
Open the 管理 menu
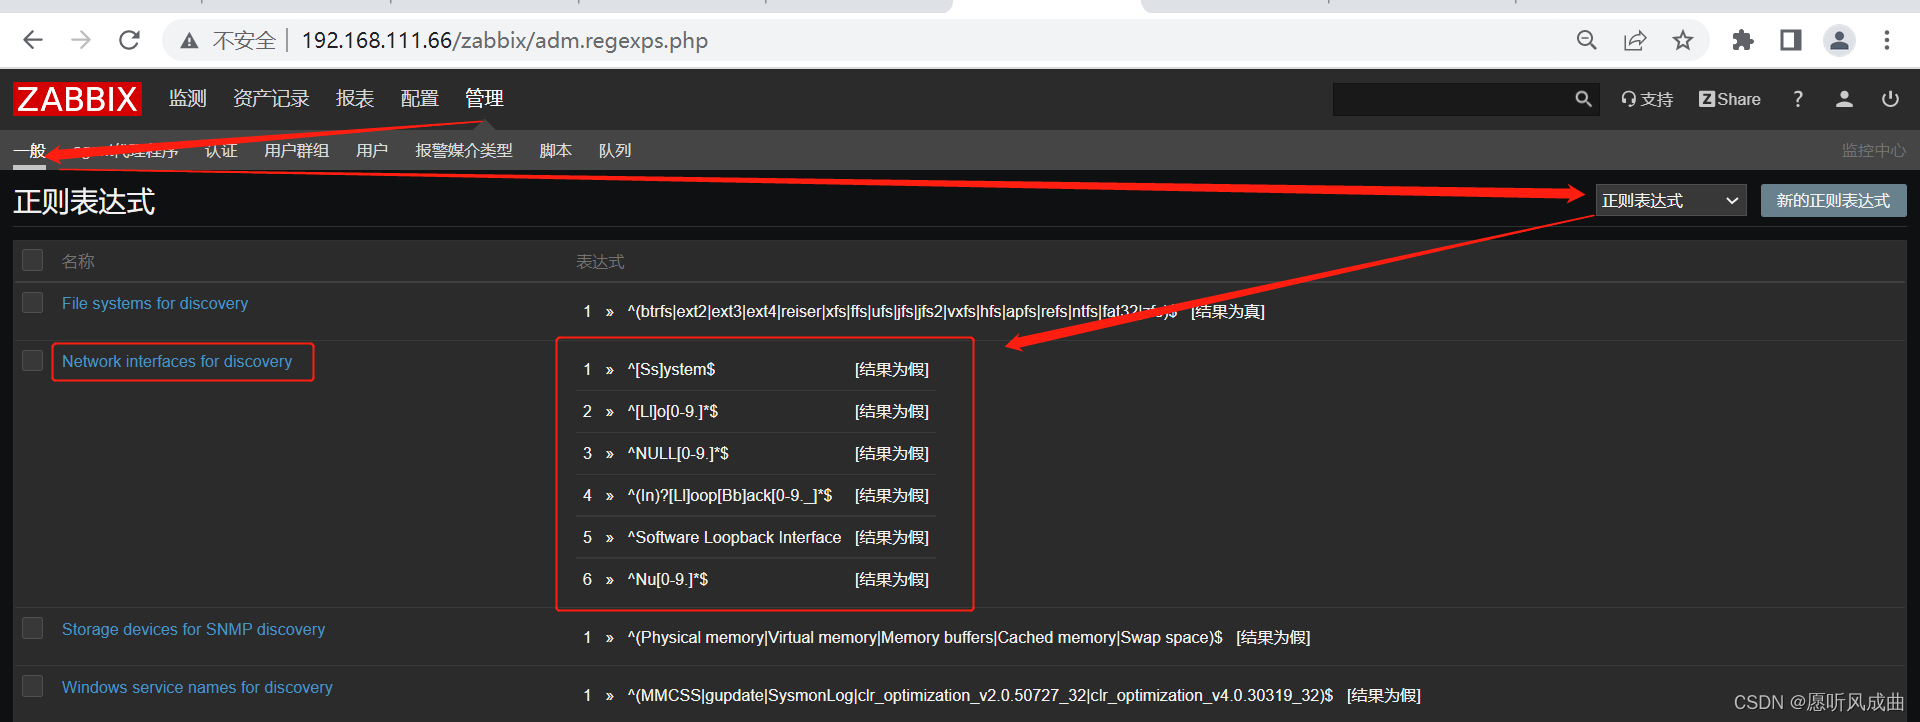click(x=484, y=98)
